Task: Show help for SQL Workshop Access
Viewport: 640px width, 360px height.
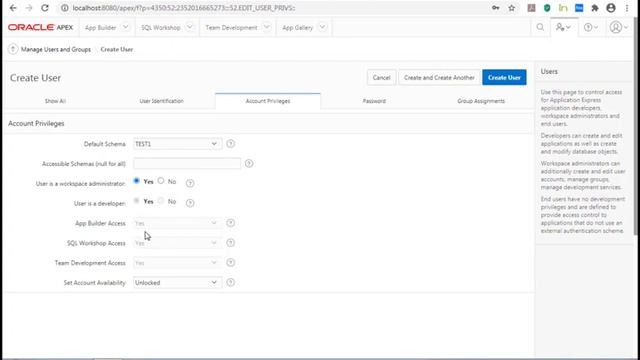Action: pyautogui.click(x=231, y=243)
